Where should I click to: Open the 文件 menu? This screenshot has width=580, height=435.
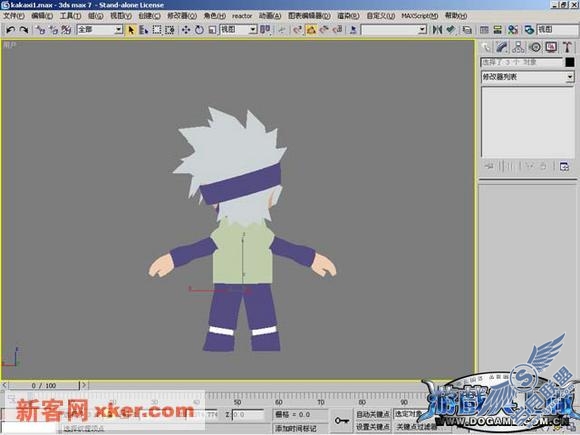pos(14,16)
